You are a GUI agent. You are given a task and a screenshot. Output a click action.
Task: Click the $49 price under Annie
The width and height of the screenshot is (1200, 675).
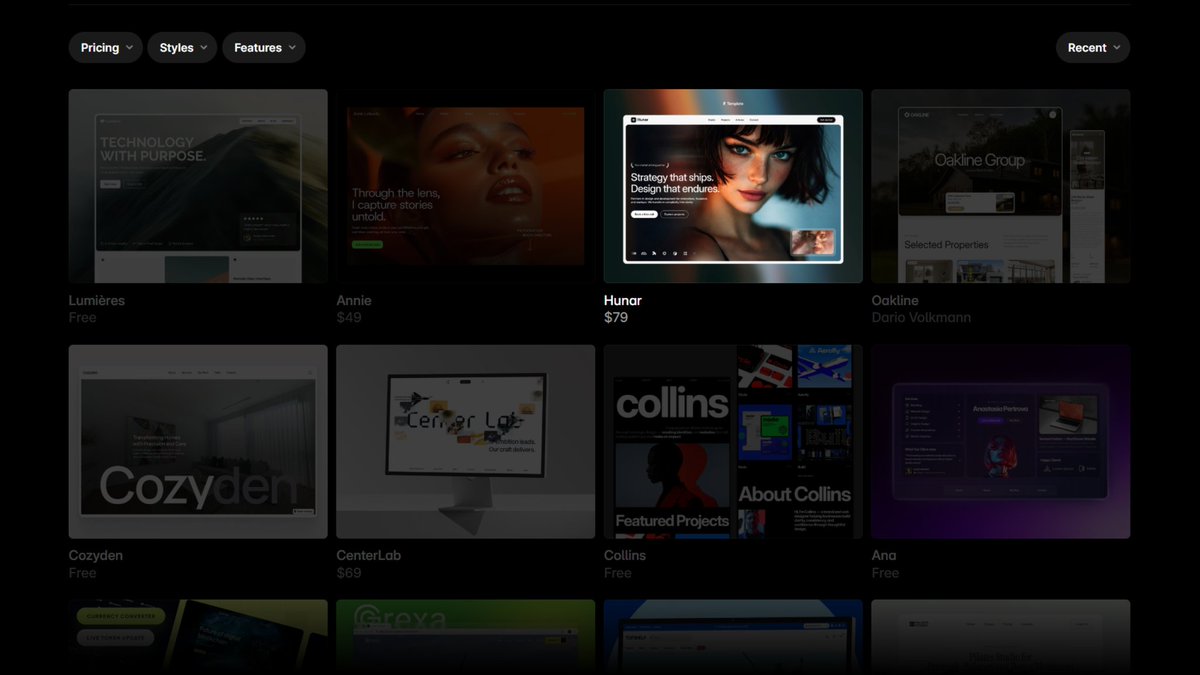[349, 318]
